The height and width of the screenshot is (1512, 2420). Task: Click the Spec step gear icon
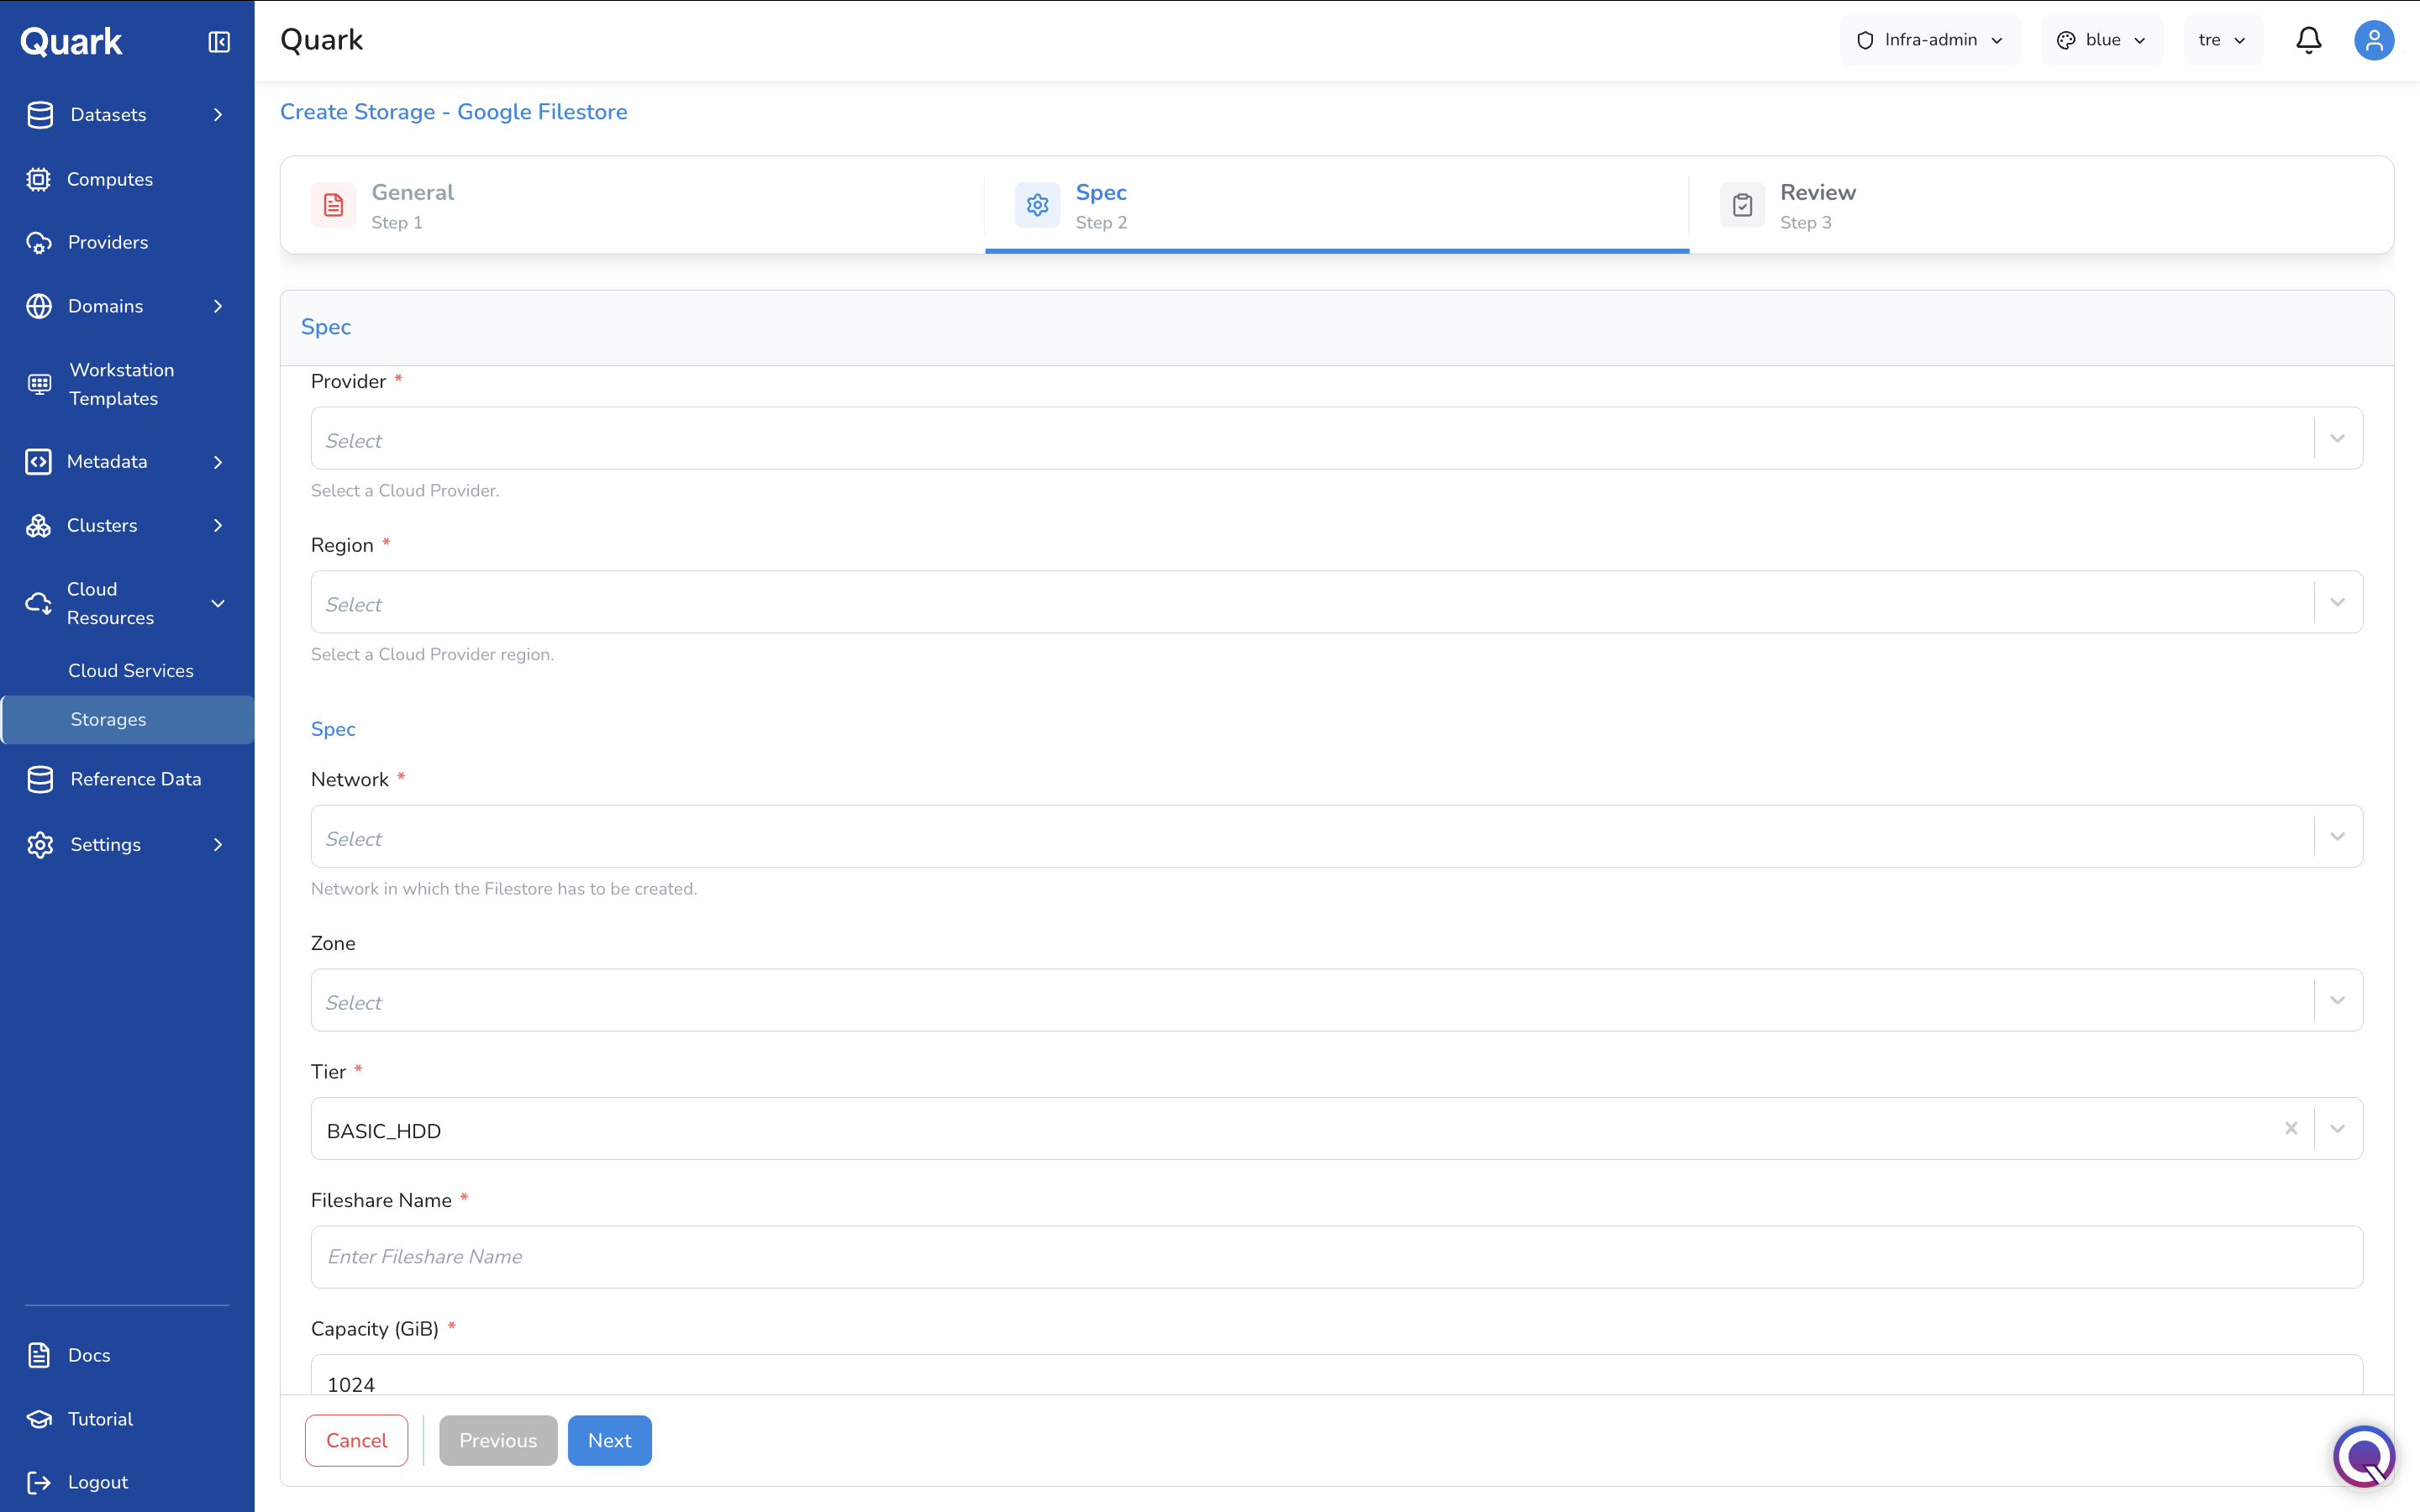[1037, 205]
